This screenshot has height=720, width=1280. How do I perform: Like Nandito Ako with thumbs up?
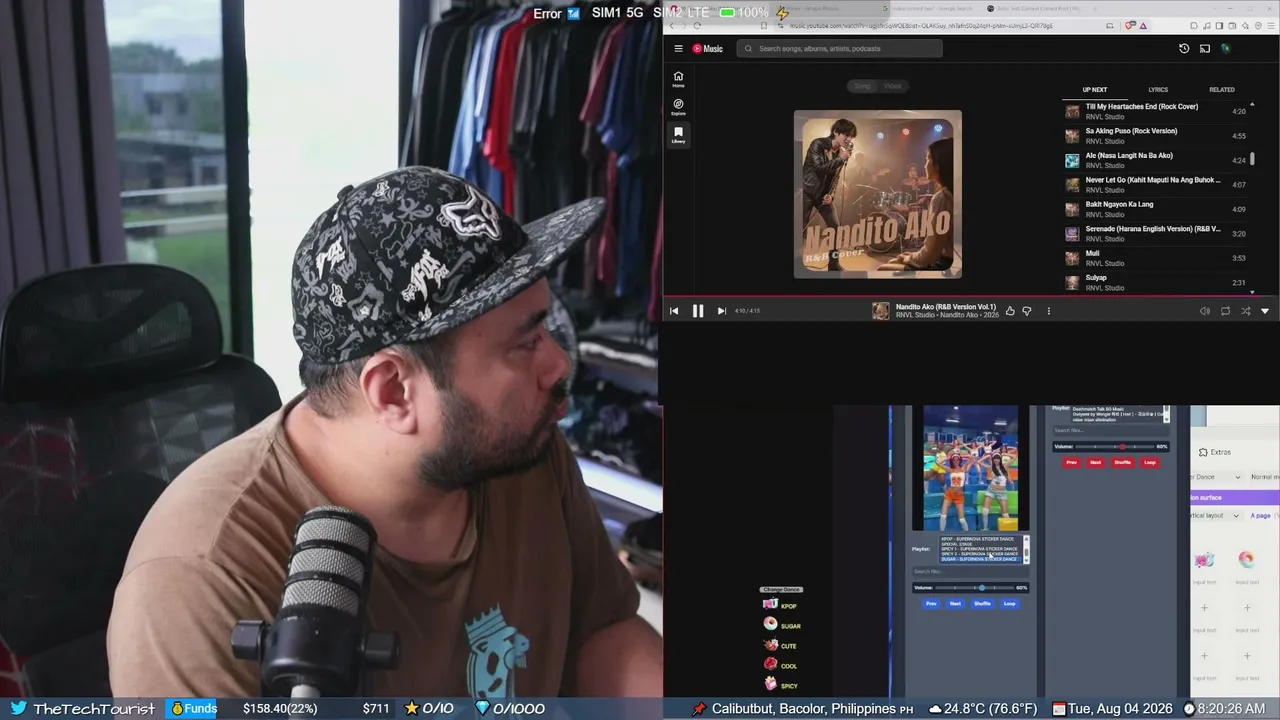[1010, 311]
